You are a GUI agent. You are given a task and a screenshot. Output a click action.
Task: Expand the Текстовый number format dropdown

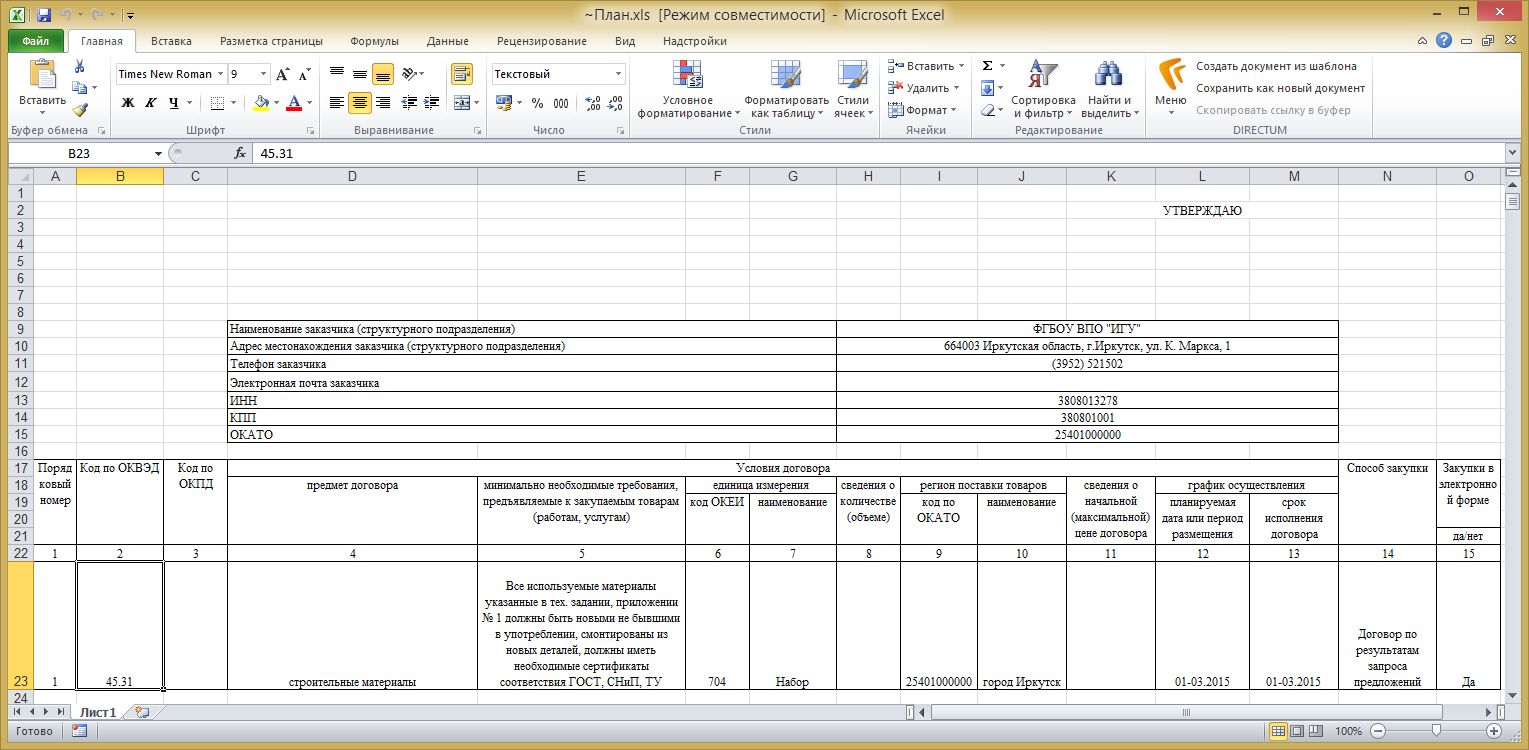click(618, 74)
